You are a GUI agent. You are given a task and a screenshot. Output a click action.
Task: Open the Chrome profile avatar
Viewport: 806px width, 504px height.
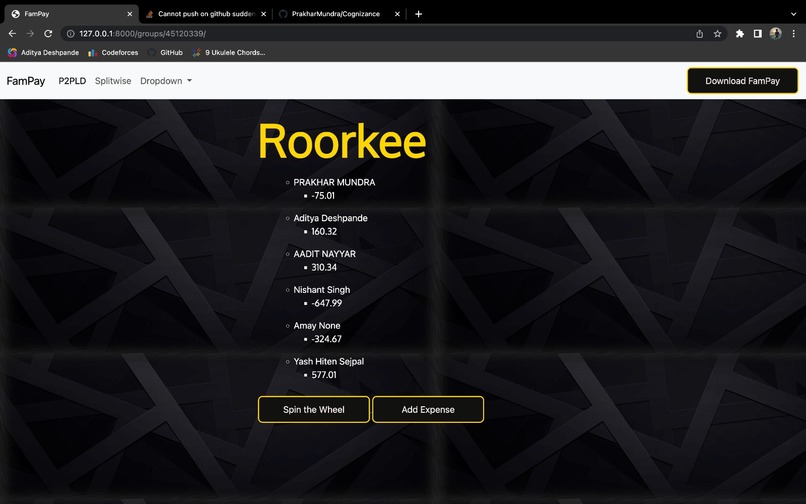click(775, 33)
